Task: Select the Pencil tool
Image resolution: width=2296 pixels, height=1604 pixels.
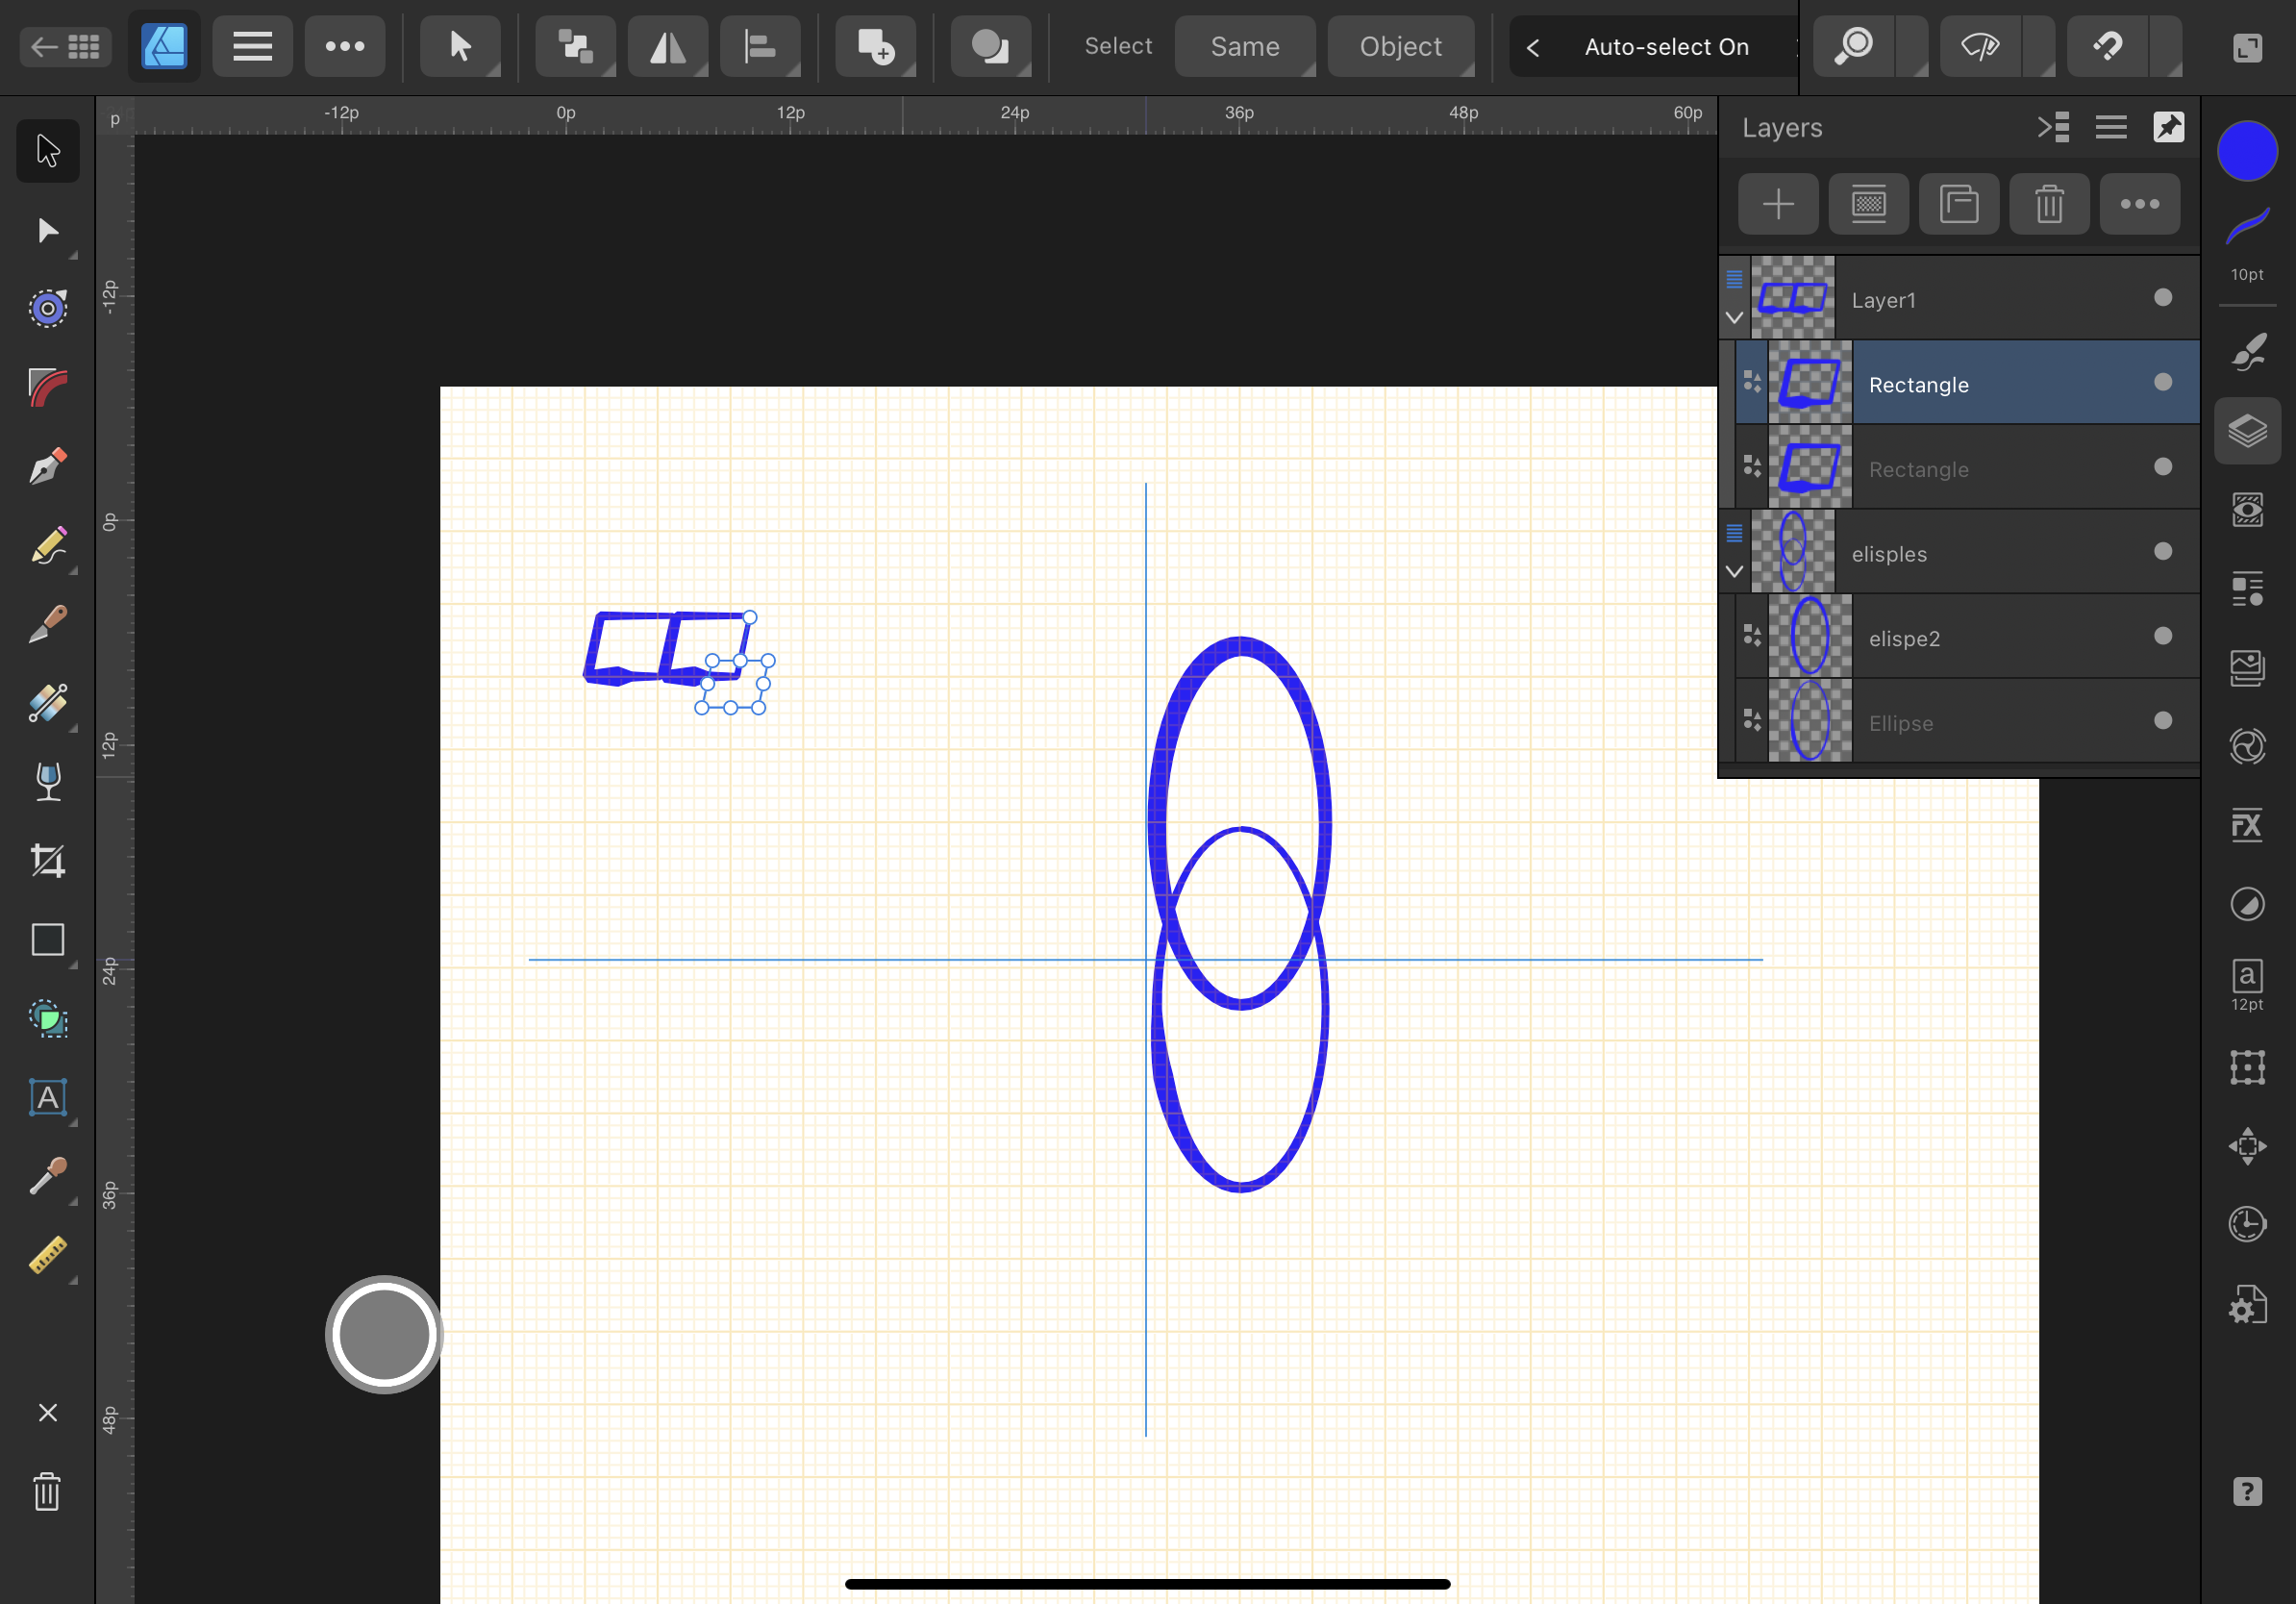Action: 47,546
